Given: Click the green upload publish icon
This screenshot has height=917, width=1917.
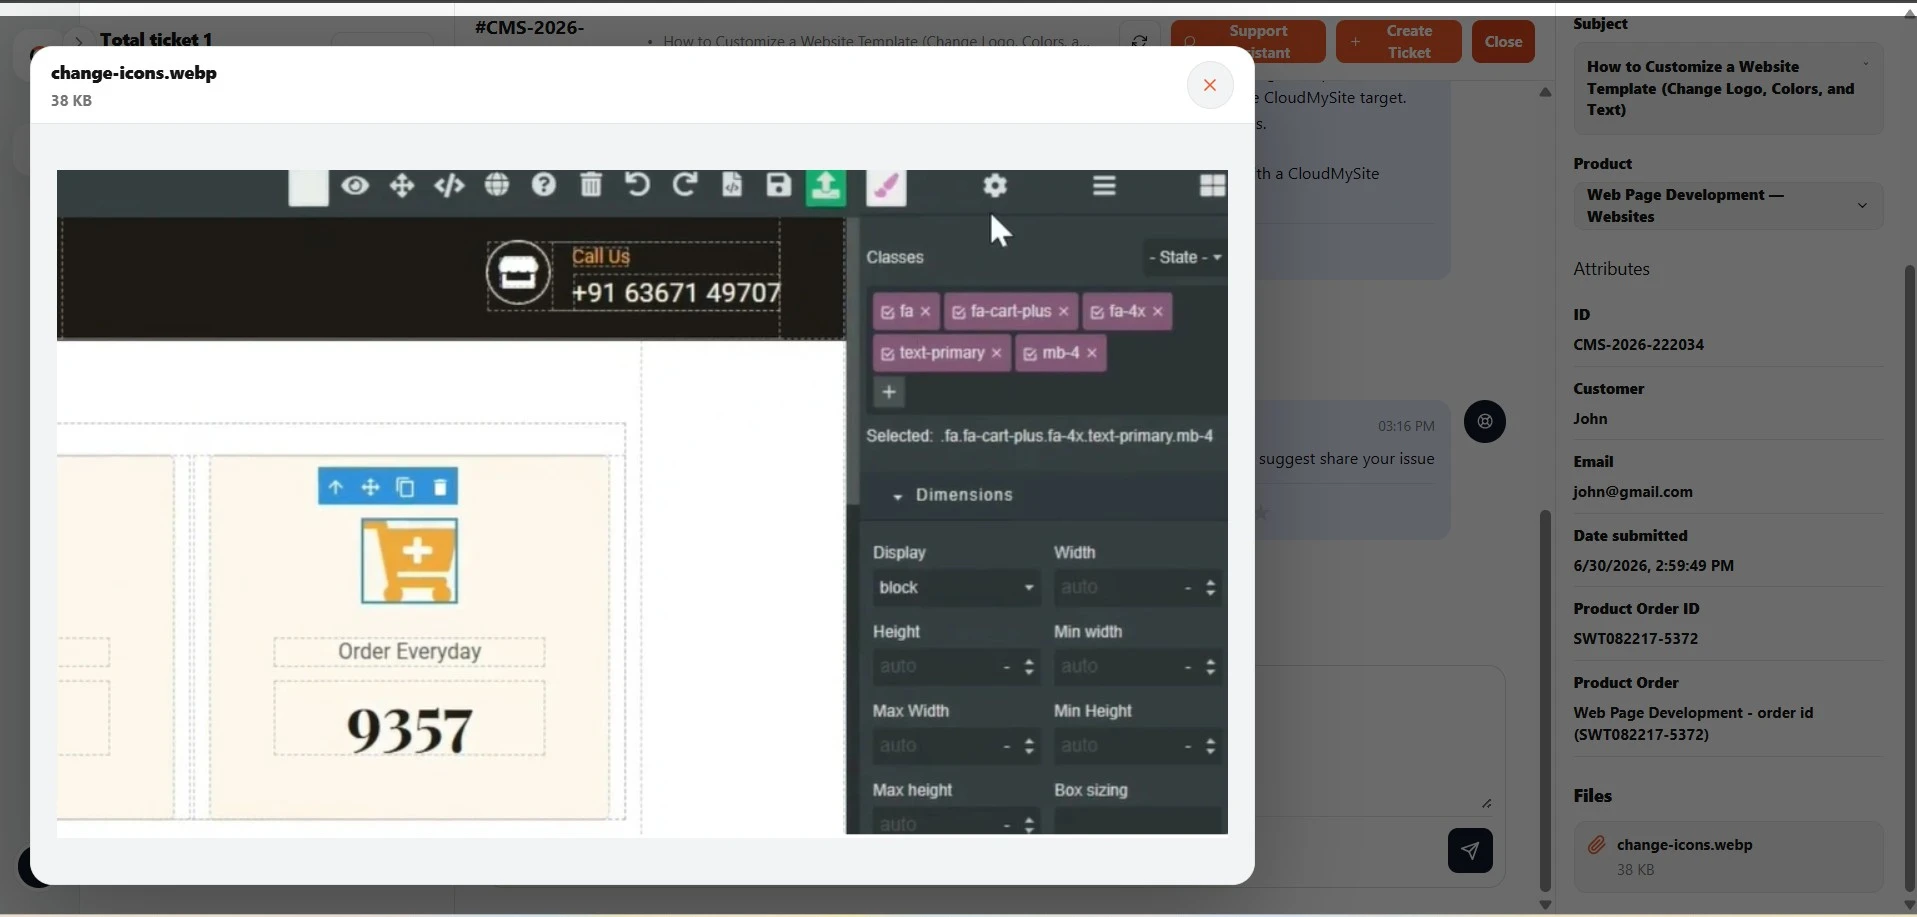Looking at the screenshot, I should (826, 187).
